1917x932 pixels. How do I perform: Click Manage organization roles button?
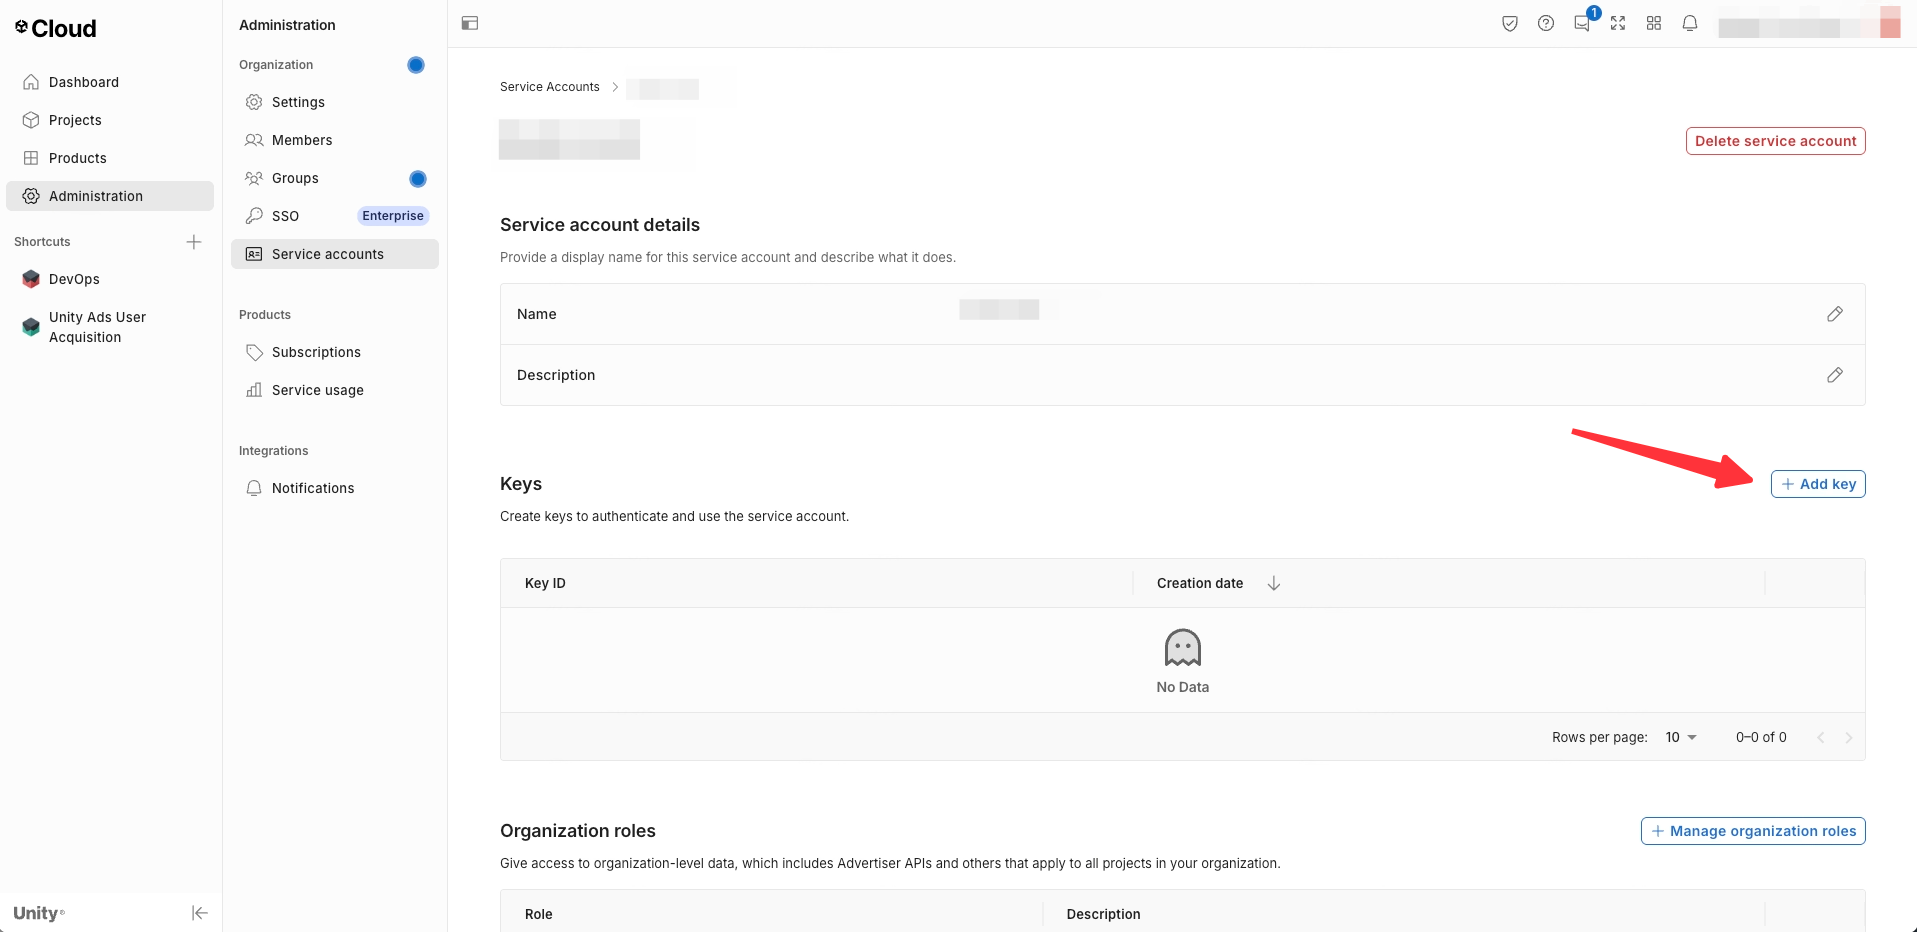[1753, 831]
